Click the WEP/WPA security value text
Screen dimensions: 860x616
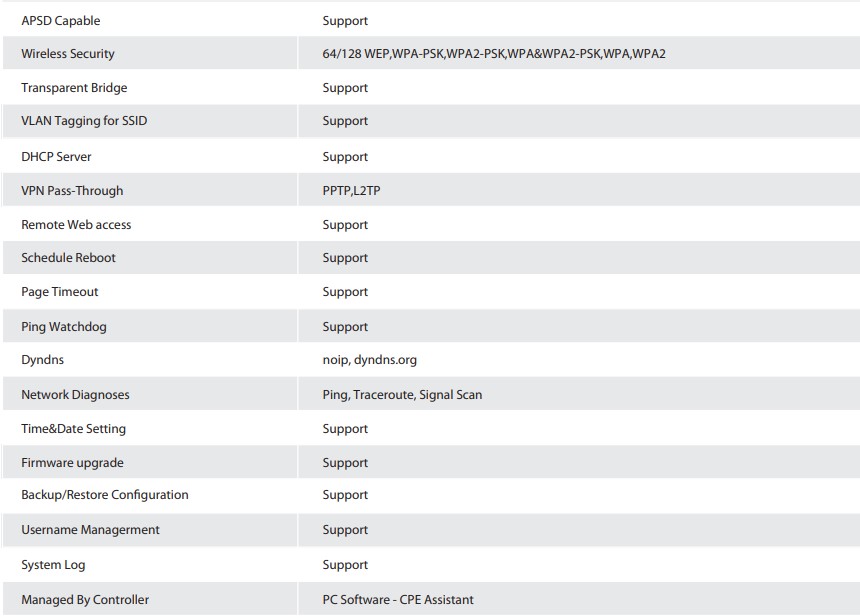494,54
